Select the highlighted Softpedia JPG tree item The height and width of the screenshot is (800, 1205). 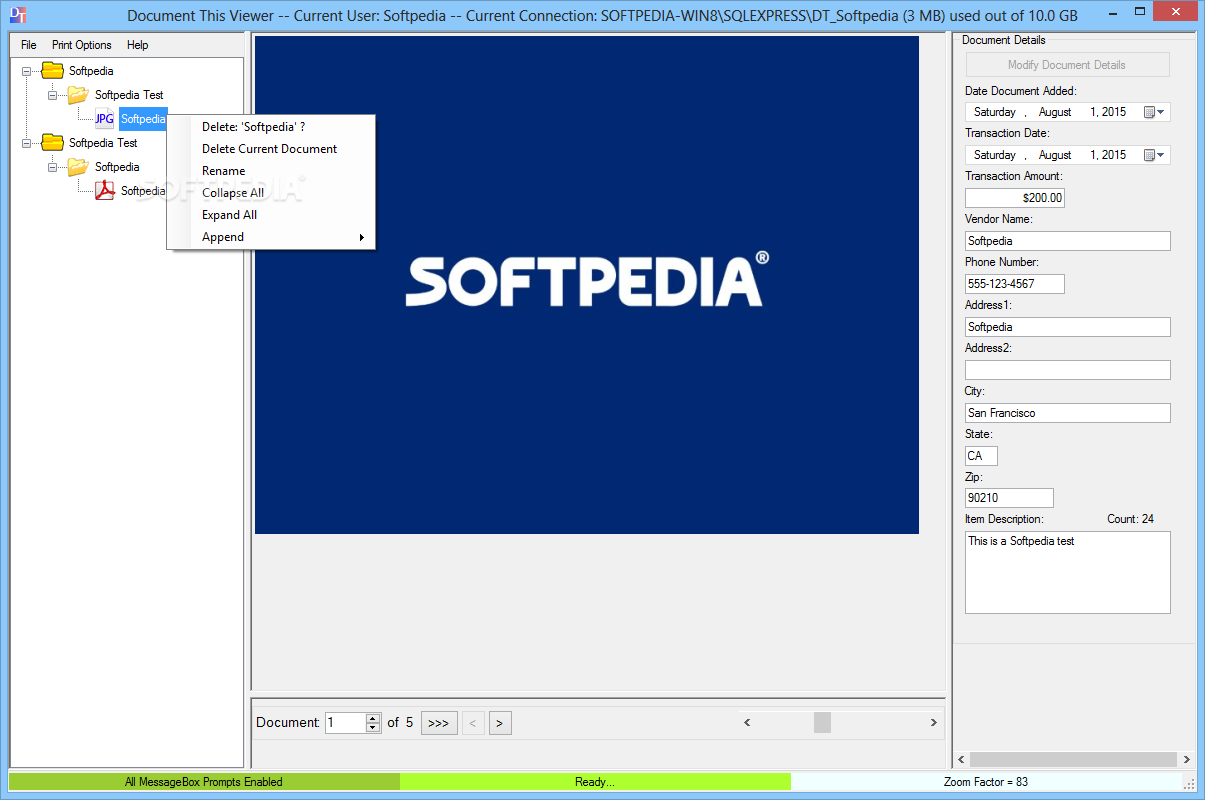[143, 119]
